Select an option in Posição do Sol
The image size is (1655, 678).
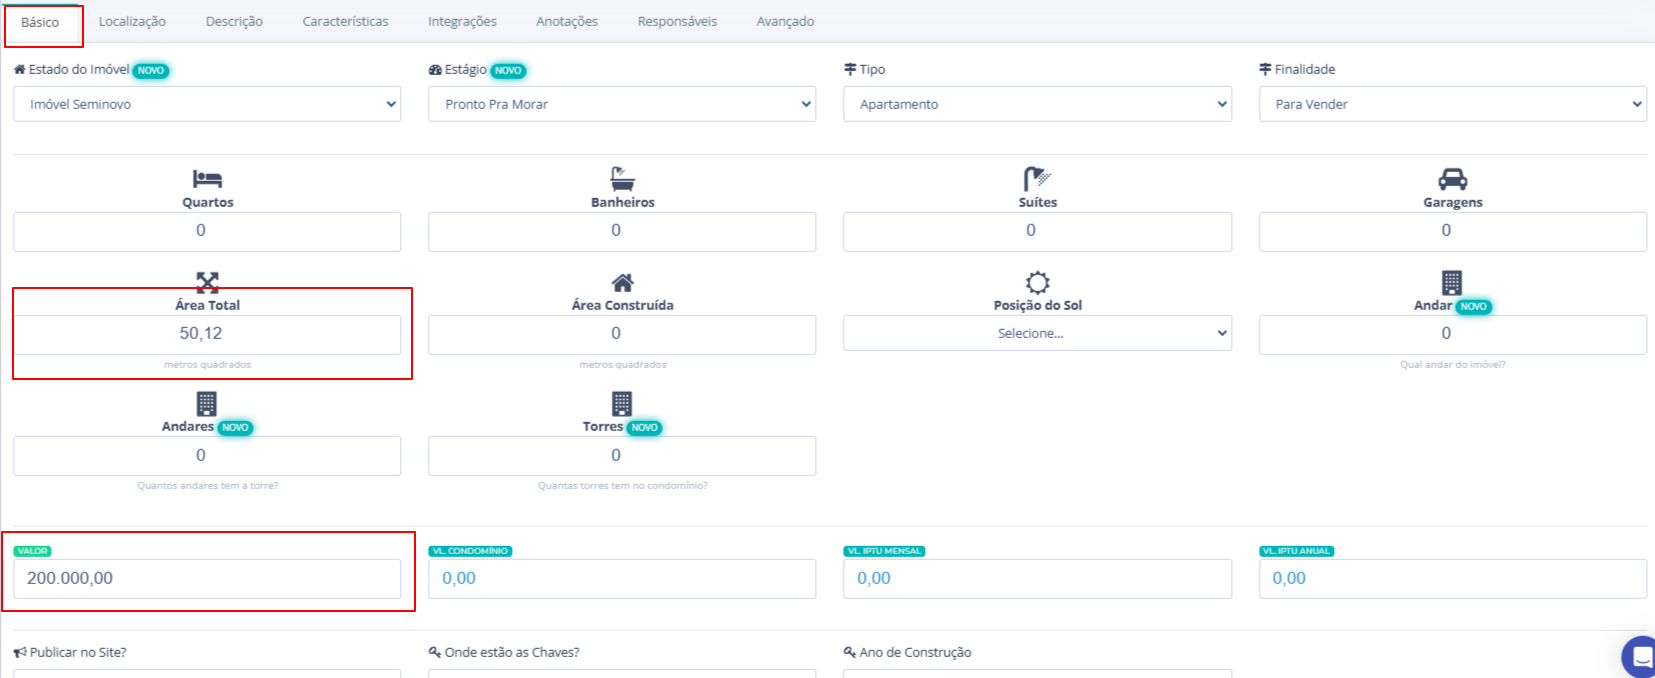[x=1037, y=333]
